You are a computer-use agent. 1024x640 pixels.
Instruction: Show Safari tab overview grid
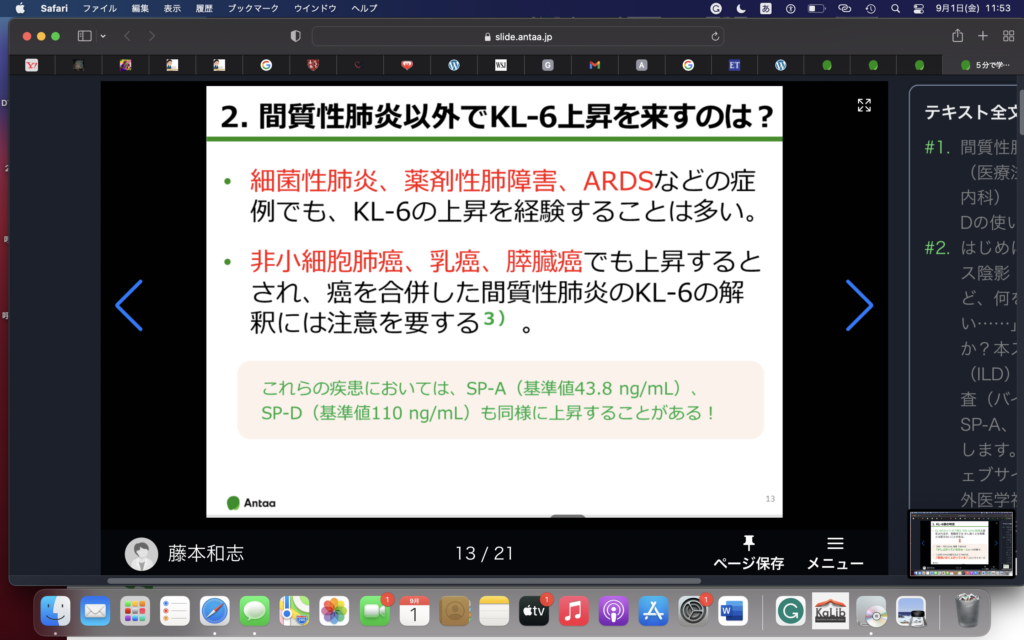pos(1007,36)
